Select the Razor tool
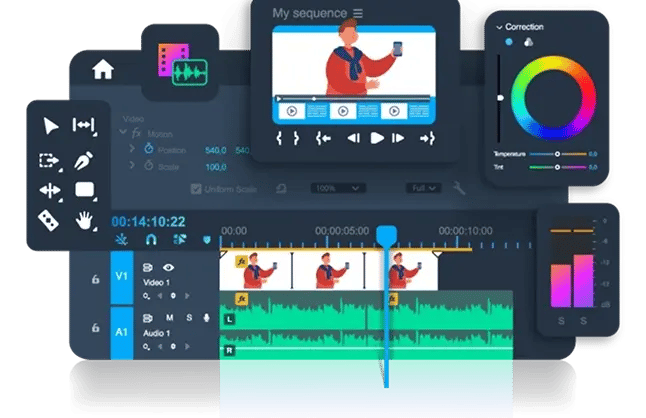This screenshot has height=418, width=646. pos(48,220)
